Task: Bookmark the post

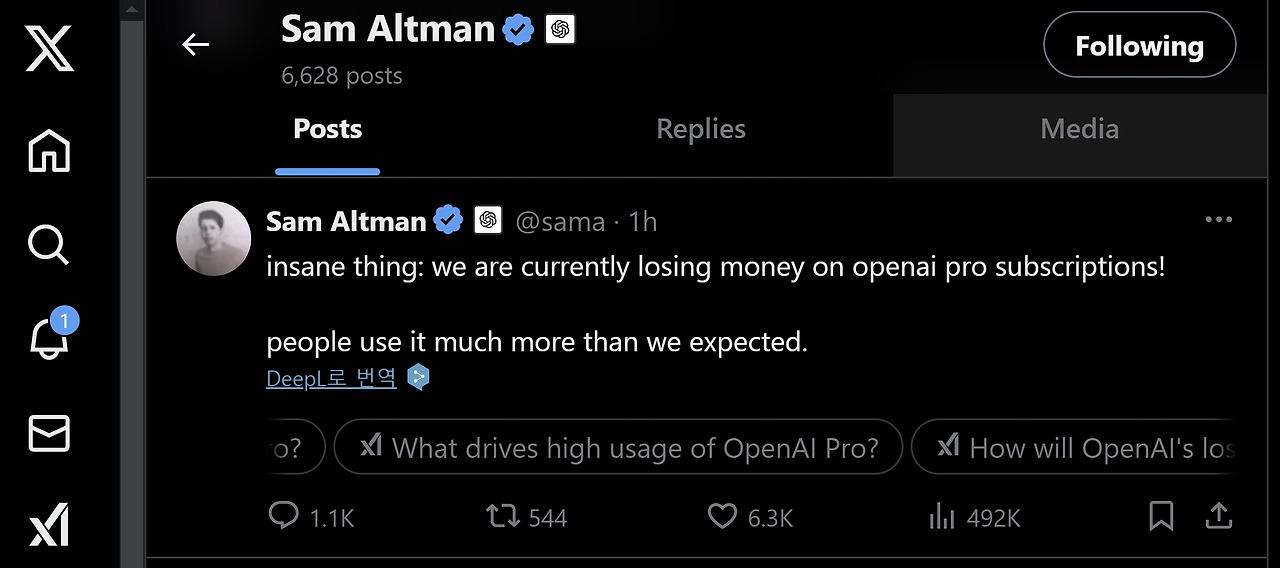Action: click(1161, 516)
